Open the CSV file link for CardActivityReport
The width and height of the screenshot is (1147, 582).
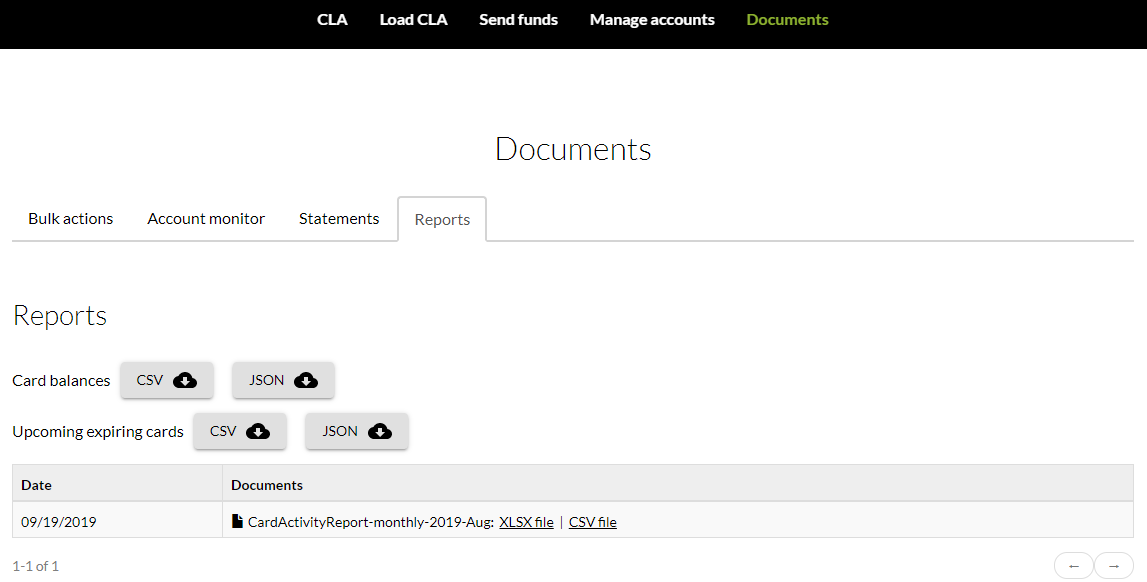(593, 522)
